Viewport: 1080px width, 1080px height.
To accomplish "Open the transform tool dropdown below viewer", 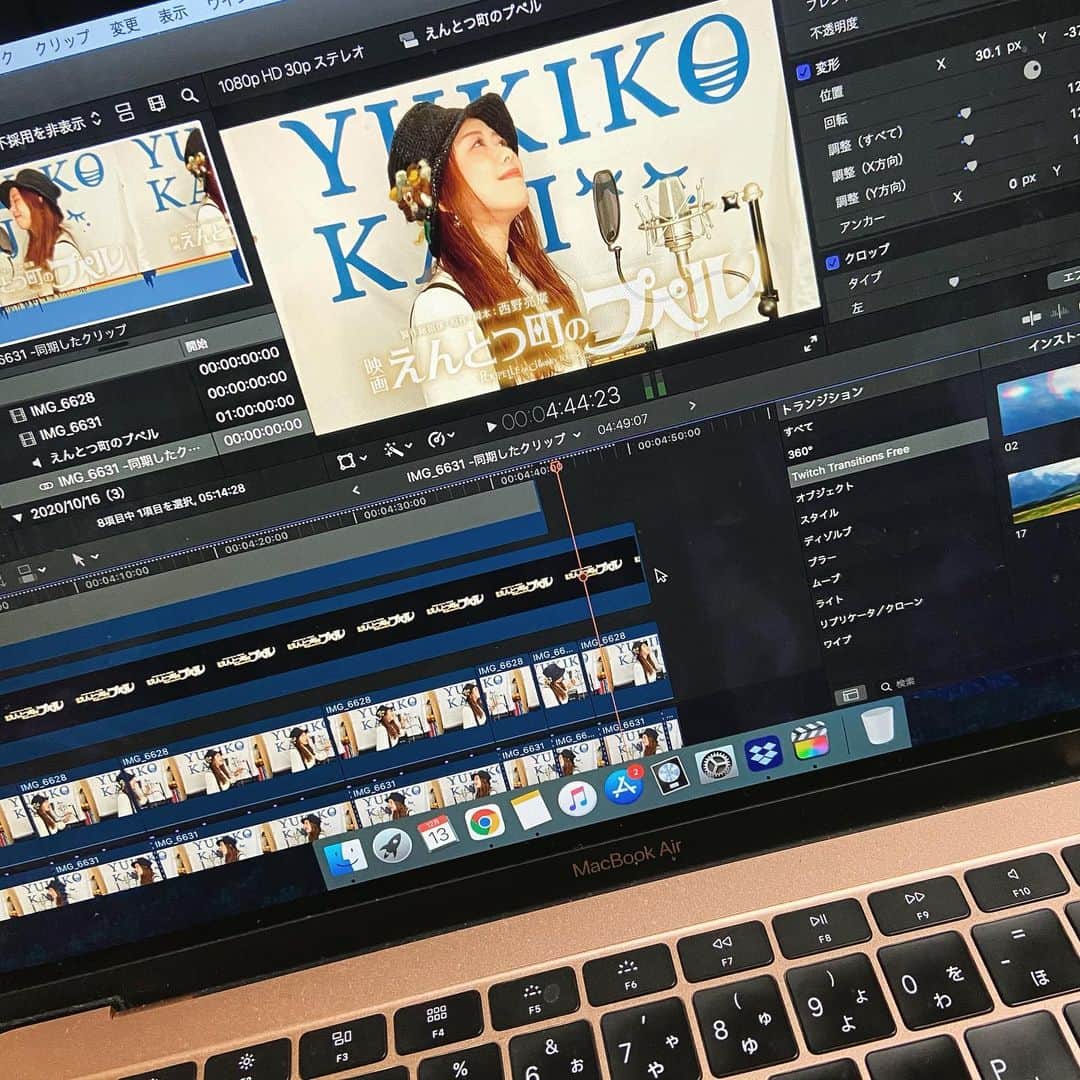I will (352, 460).
